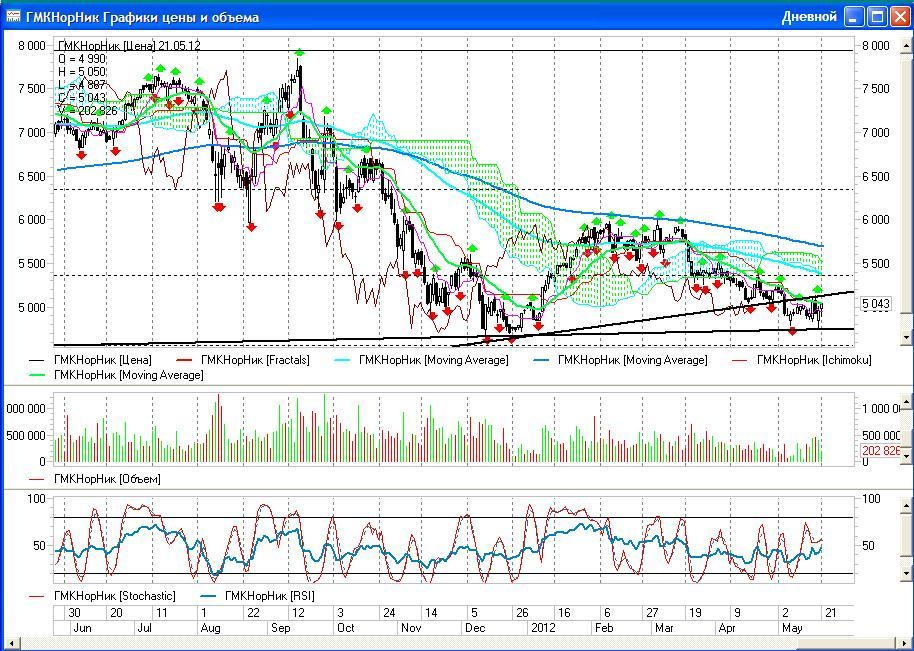Close the ГМКНорНик chart window

click(899, 17)
